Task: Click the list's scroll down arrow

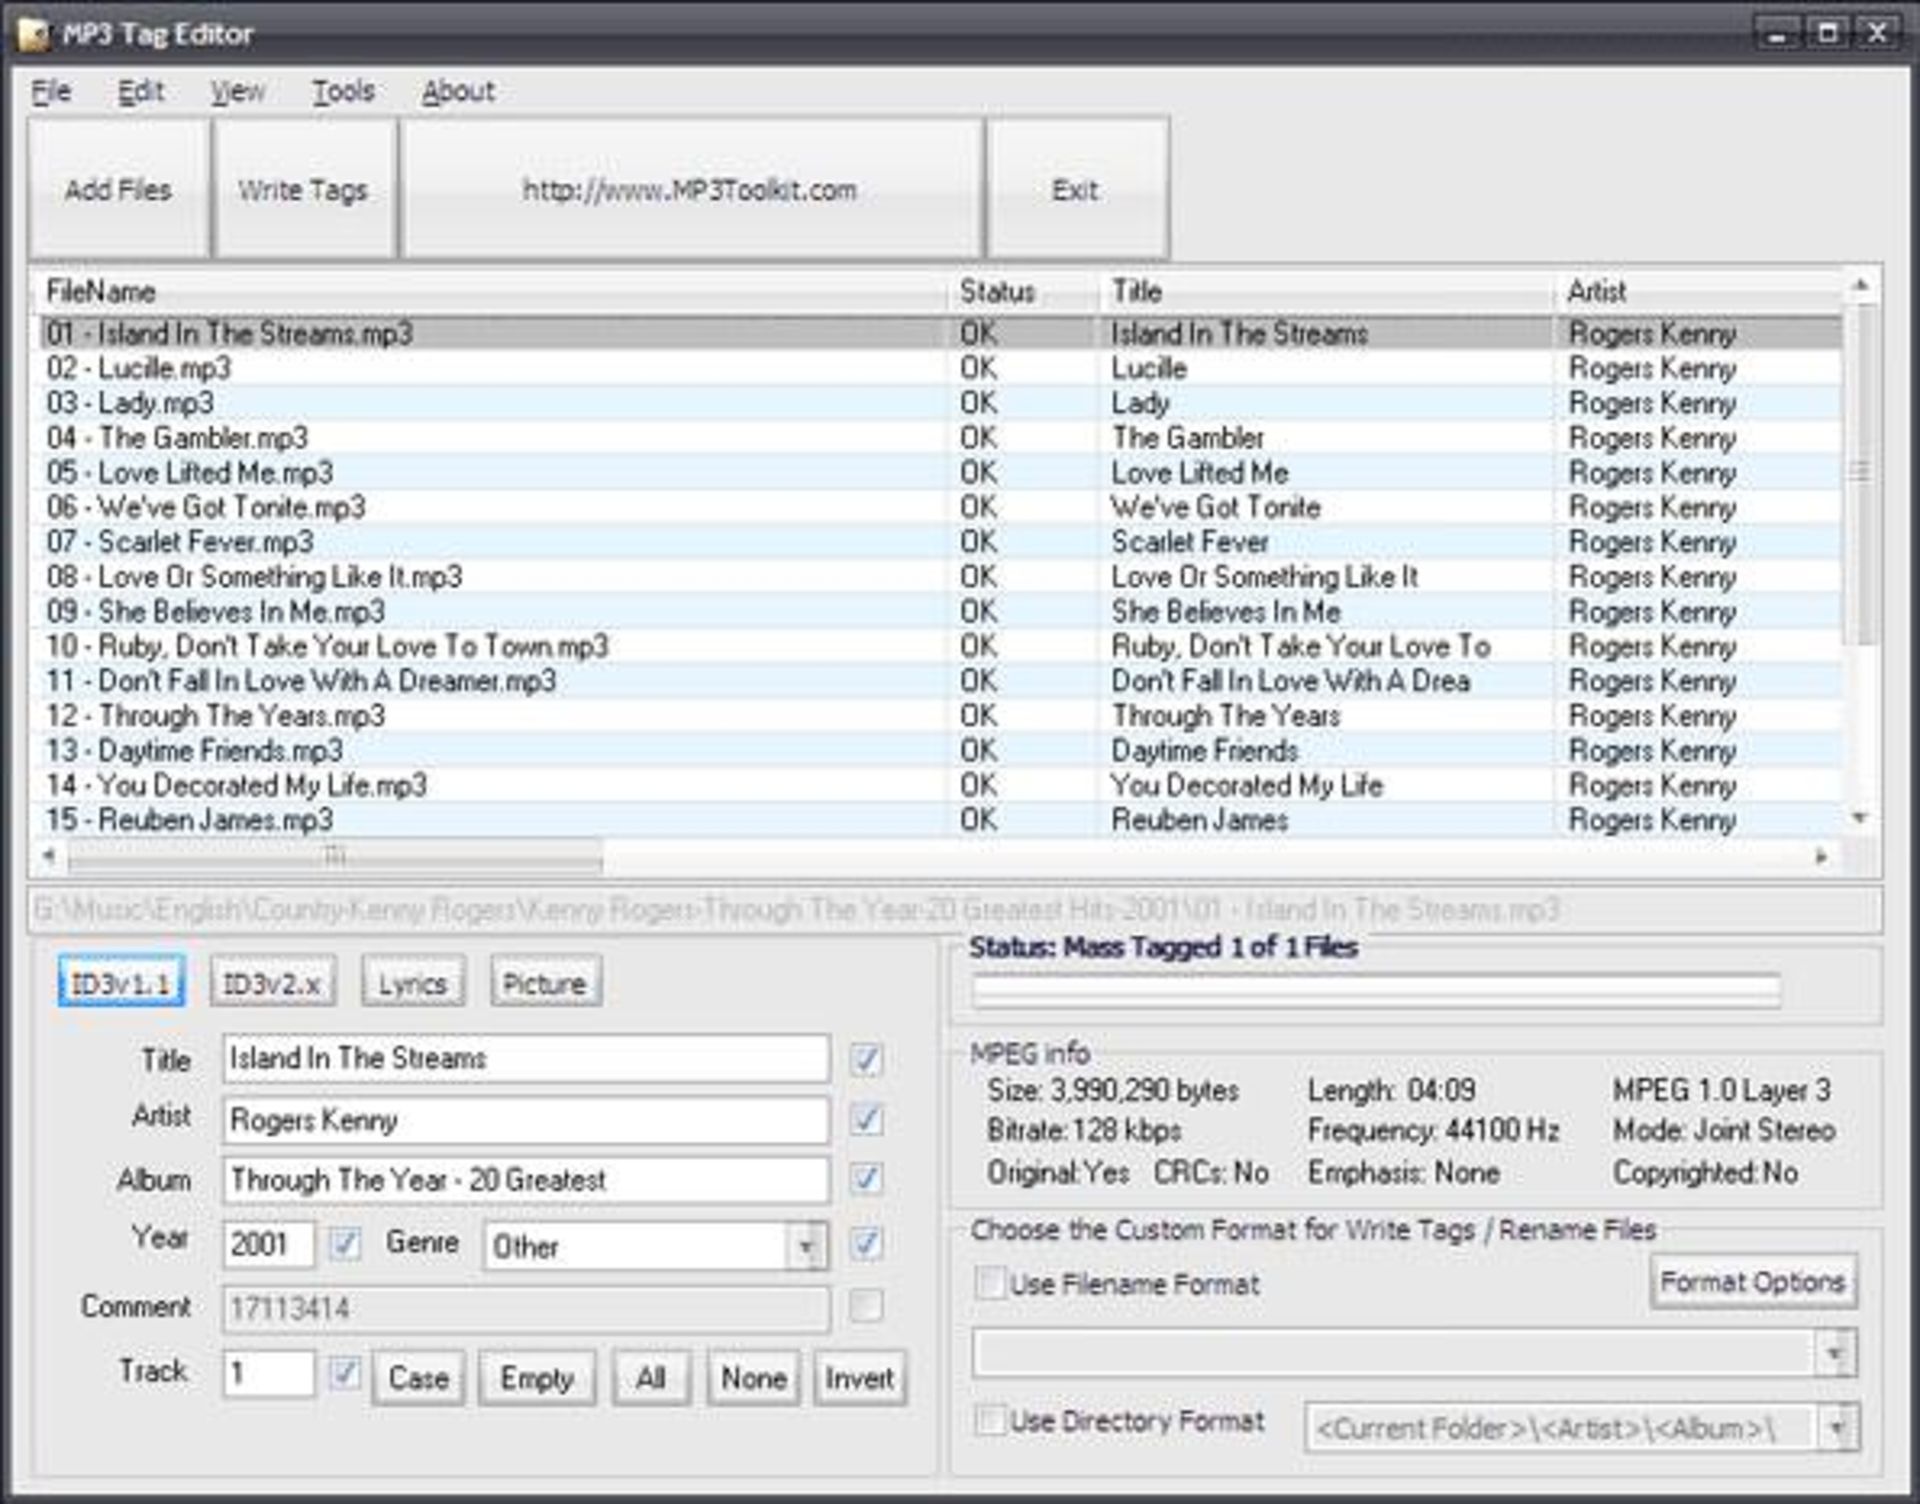Action: tap(1860, 818)
